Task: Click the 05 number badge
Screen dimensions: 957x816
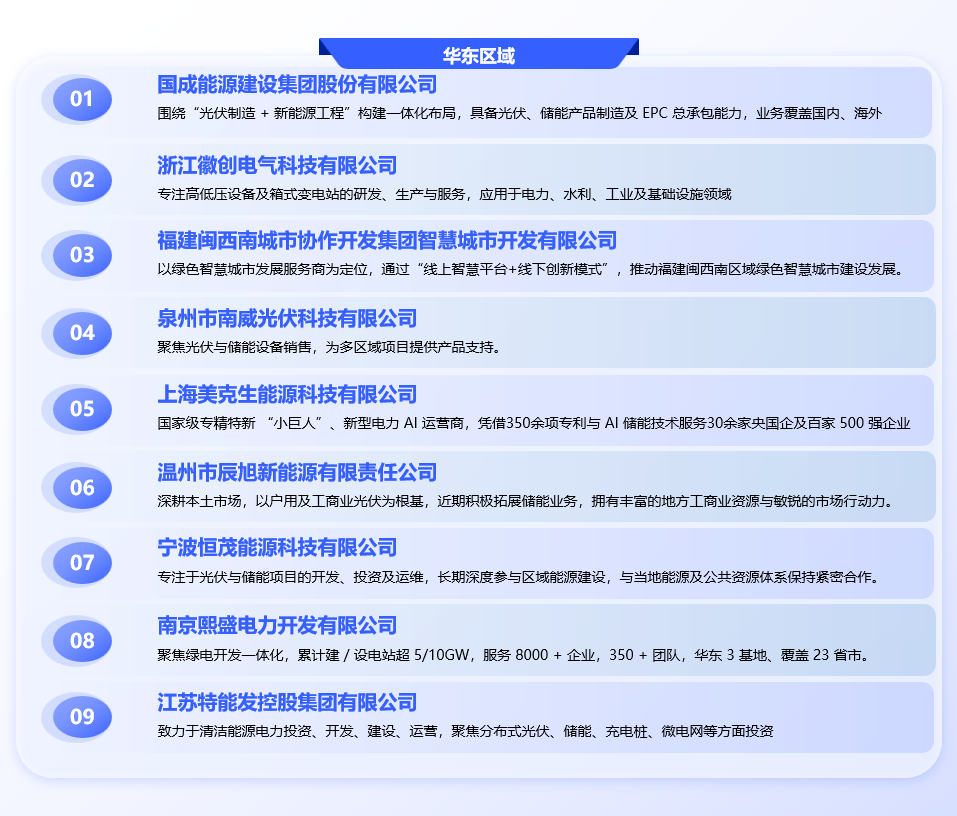Action: 82,409
